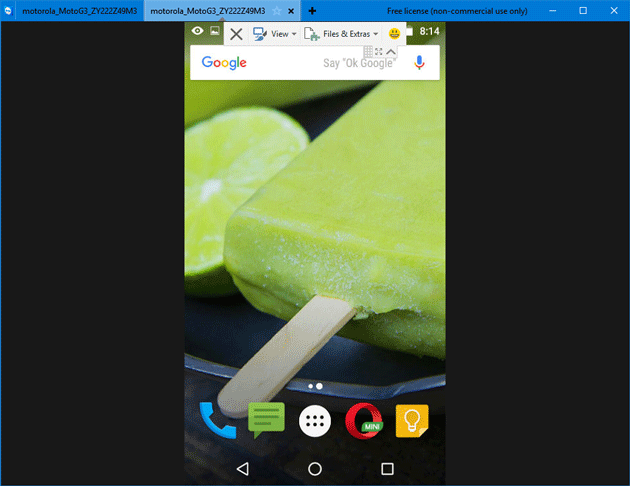Image resolution: width=630 pixels, height=486 pixels.
Task: Tap the picture notification icon
Action: pos(215,31)
